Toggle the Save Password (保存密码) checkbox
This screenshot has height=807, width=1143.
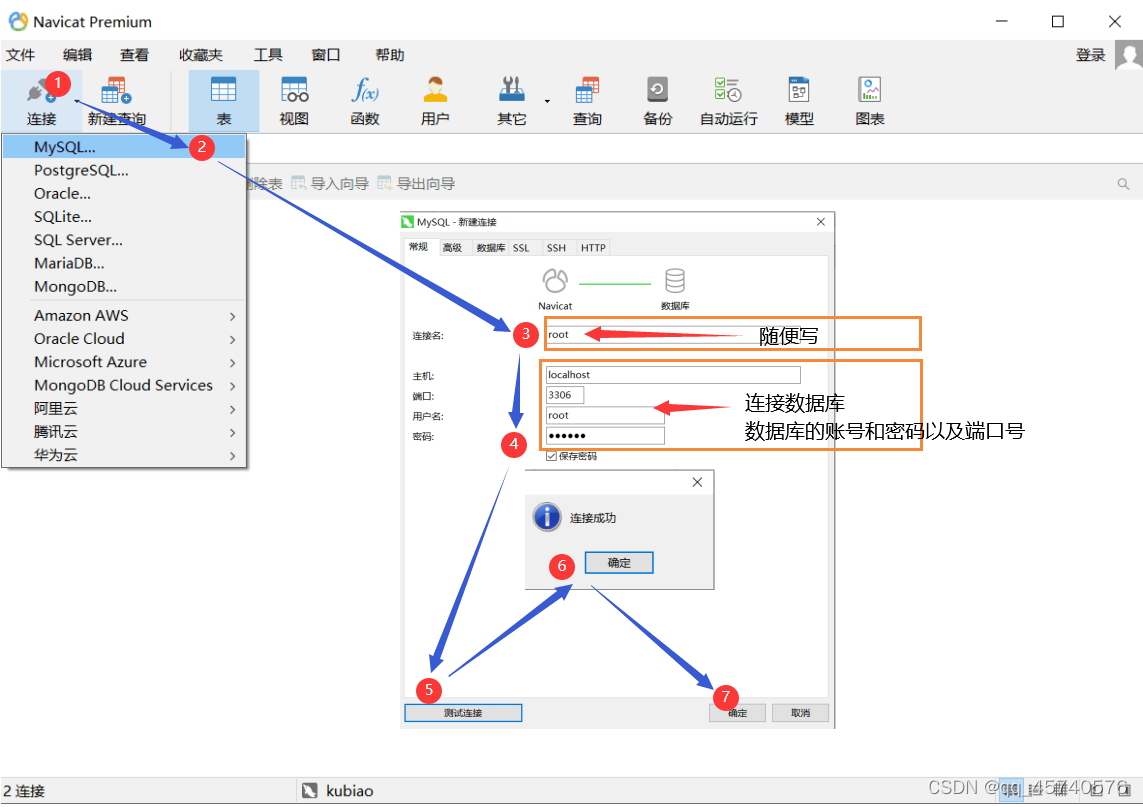click(551, 456)
